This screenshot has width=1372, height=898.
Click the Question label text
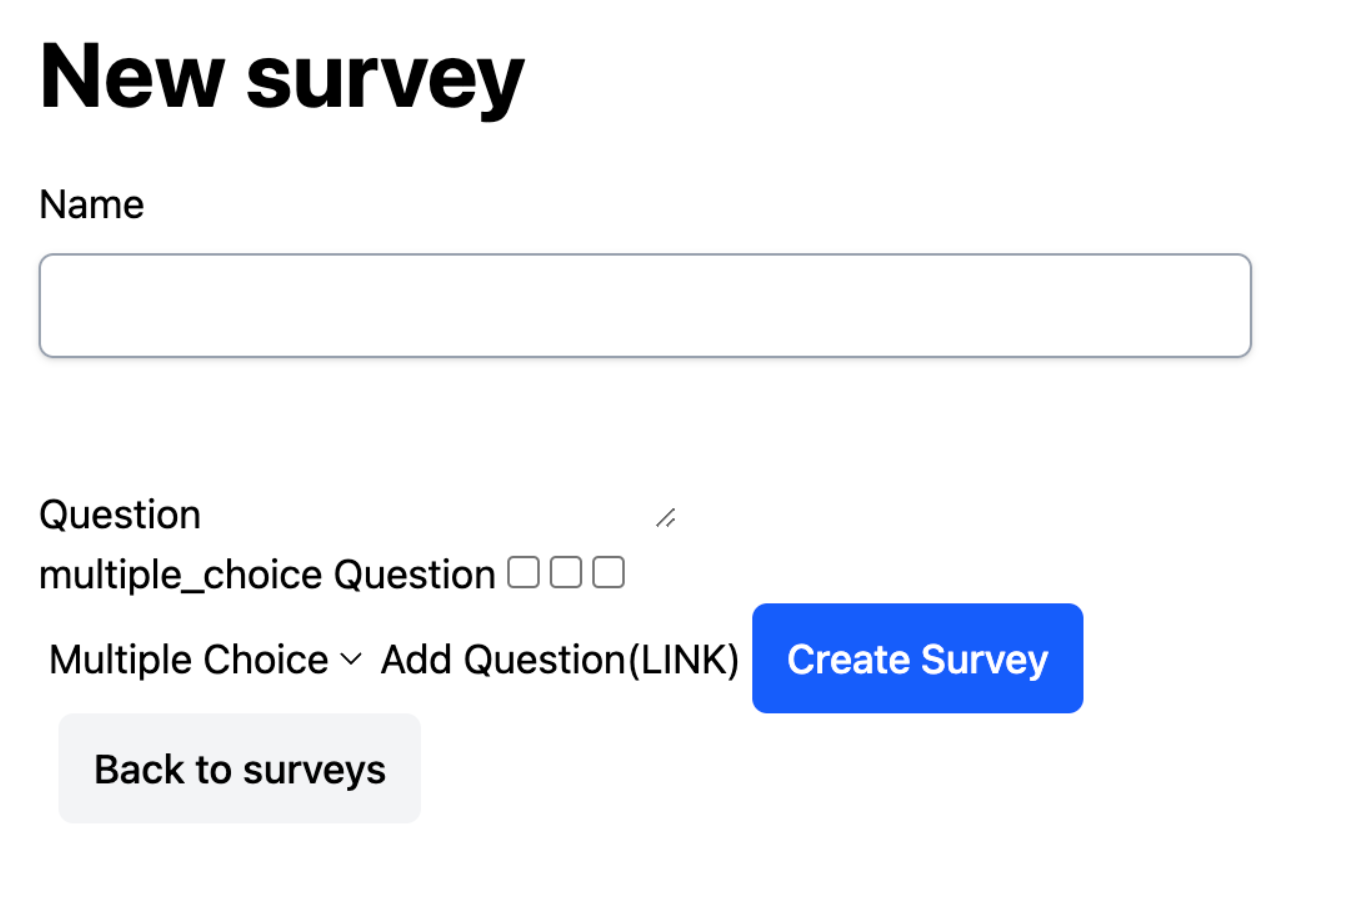119,514
